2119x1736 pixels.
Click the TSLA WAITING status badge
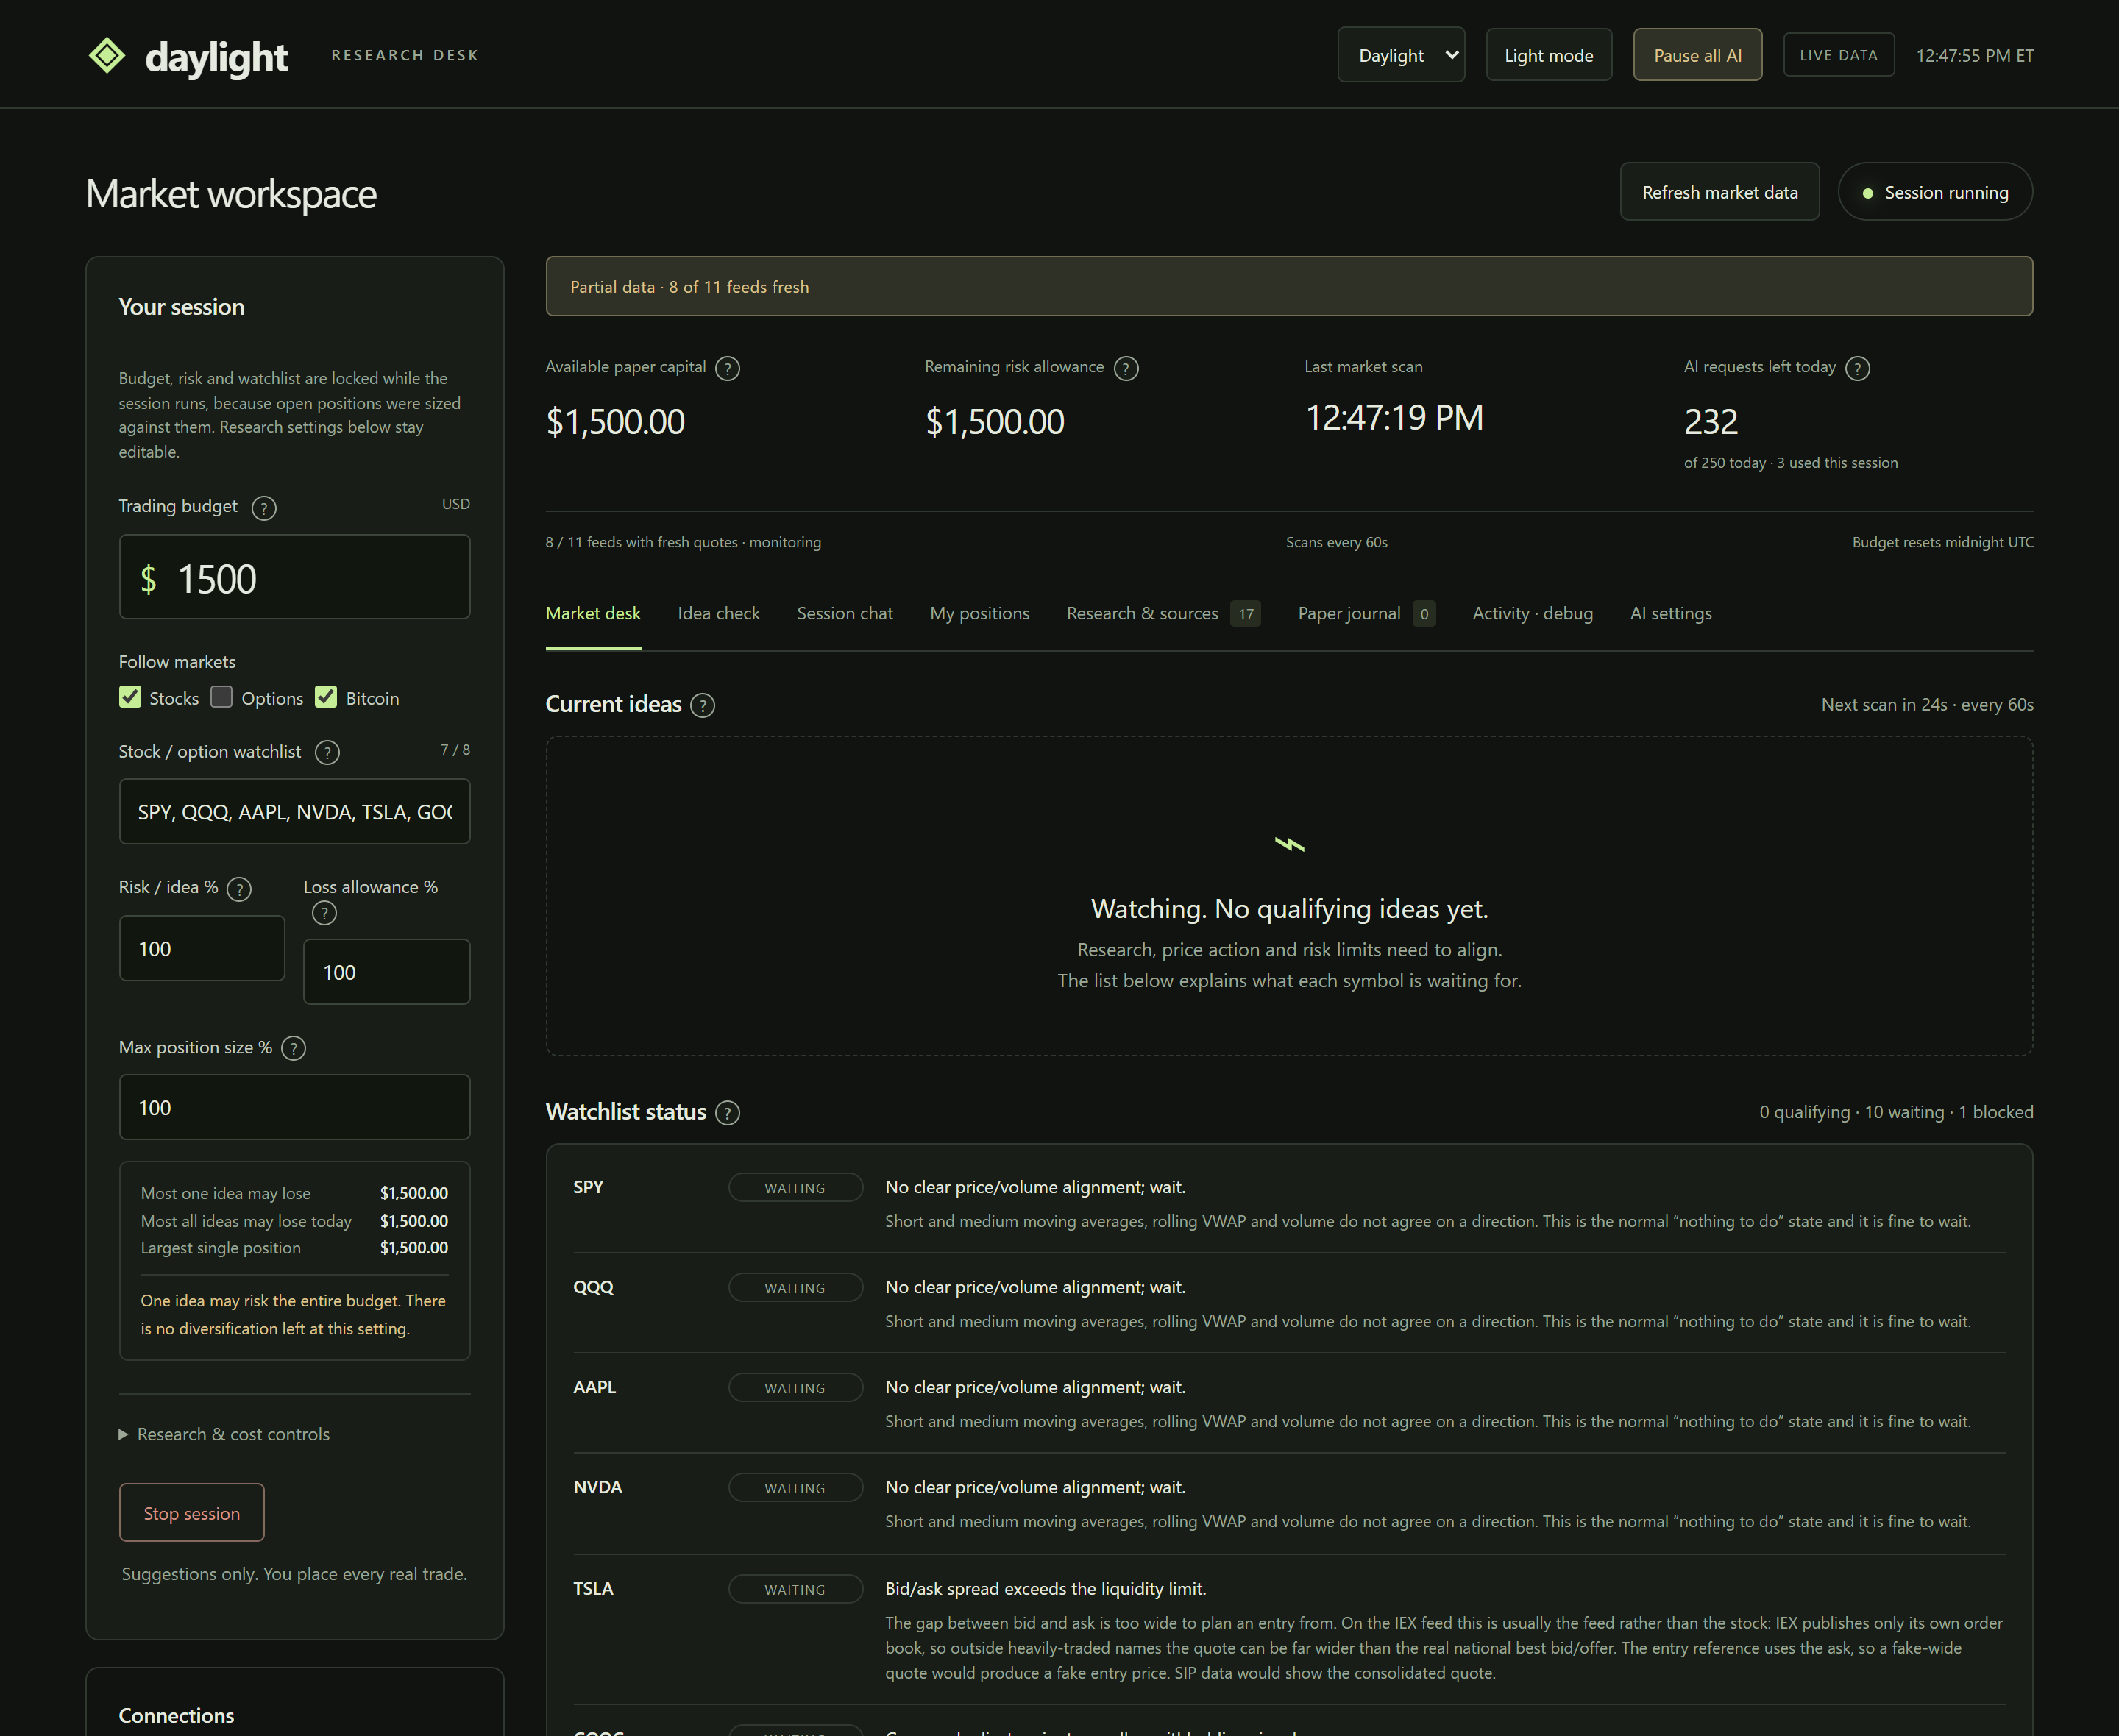point(795,1589)
